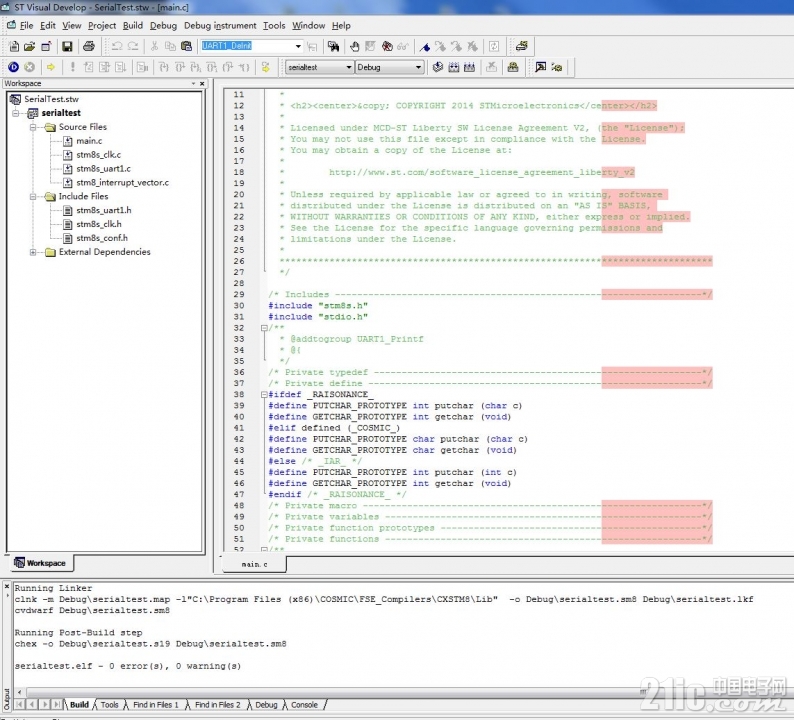Screen dimensions: 794x720
Task: Click the Print icon in toolbar
Action: [89, 47]
